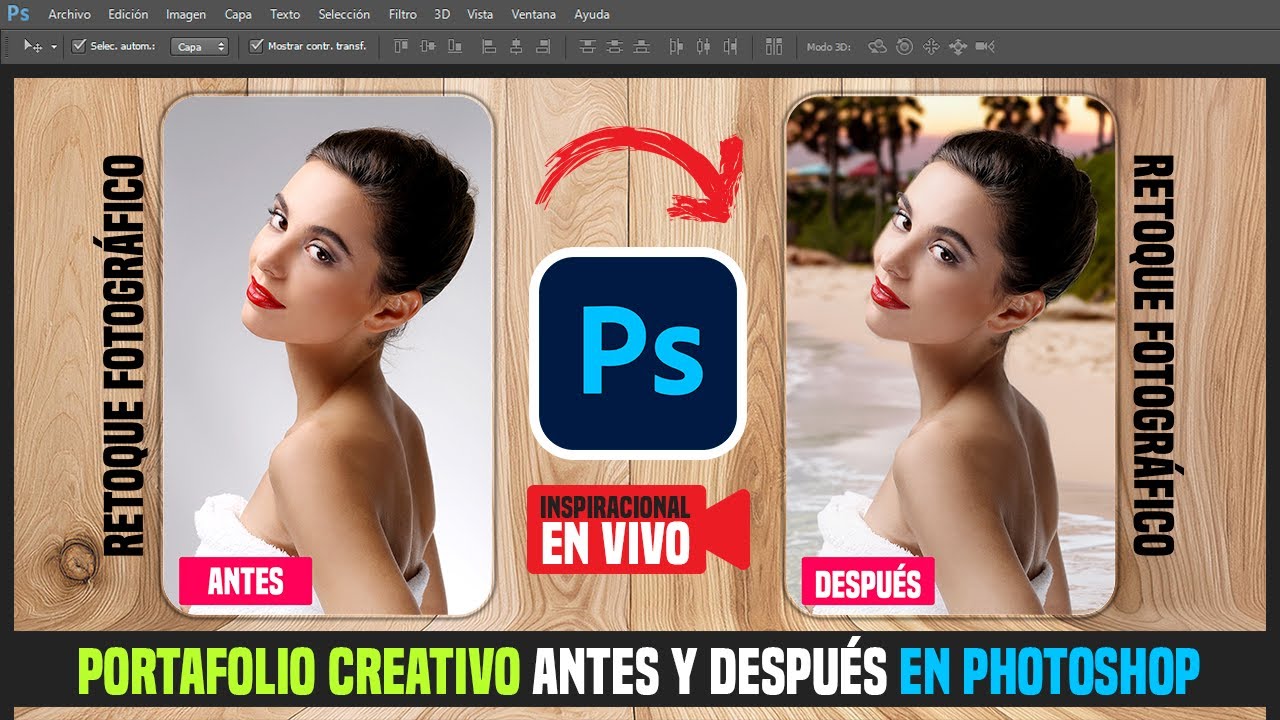
Task: Distribute left edges of layers
Action: coord(676,46)
